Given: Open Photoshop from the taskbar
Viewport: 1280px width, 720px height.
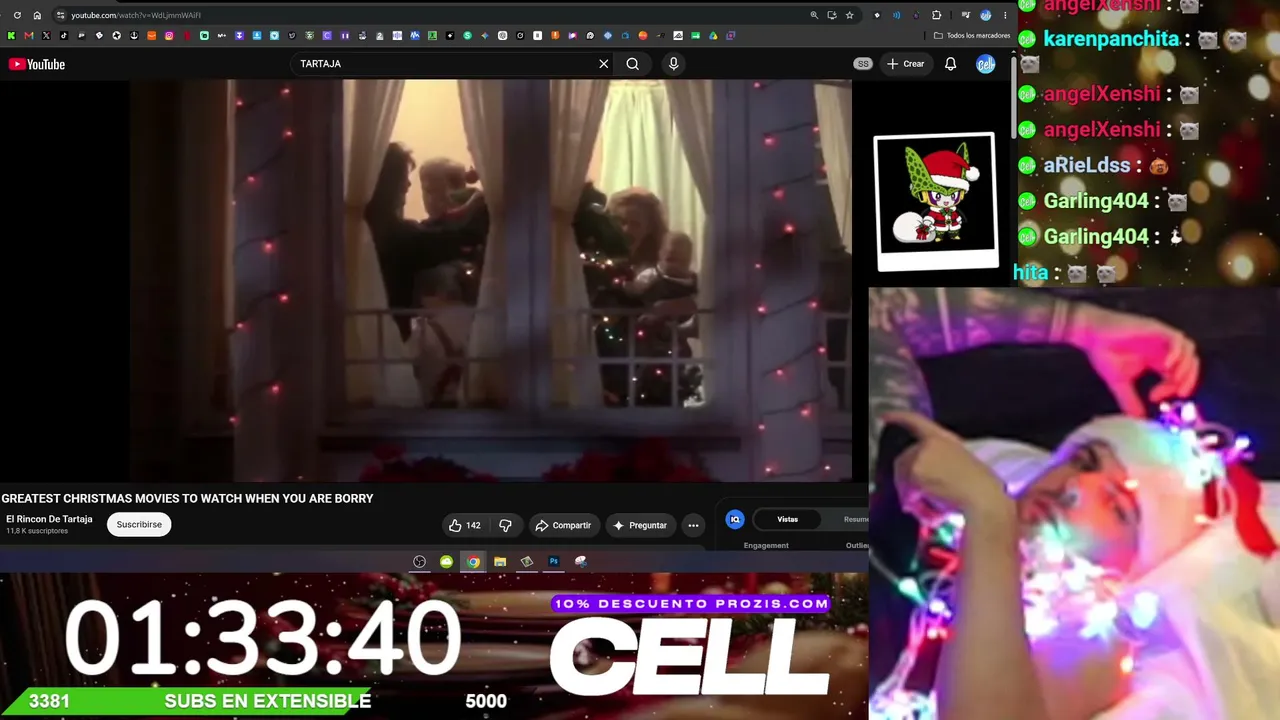Looking at the screenshot, I should click(x=554, y=562).
